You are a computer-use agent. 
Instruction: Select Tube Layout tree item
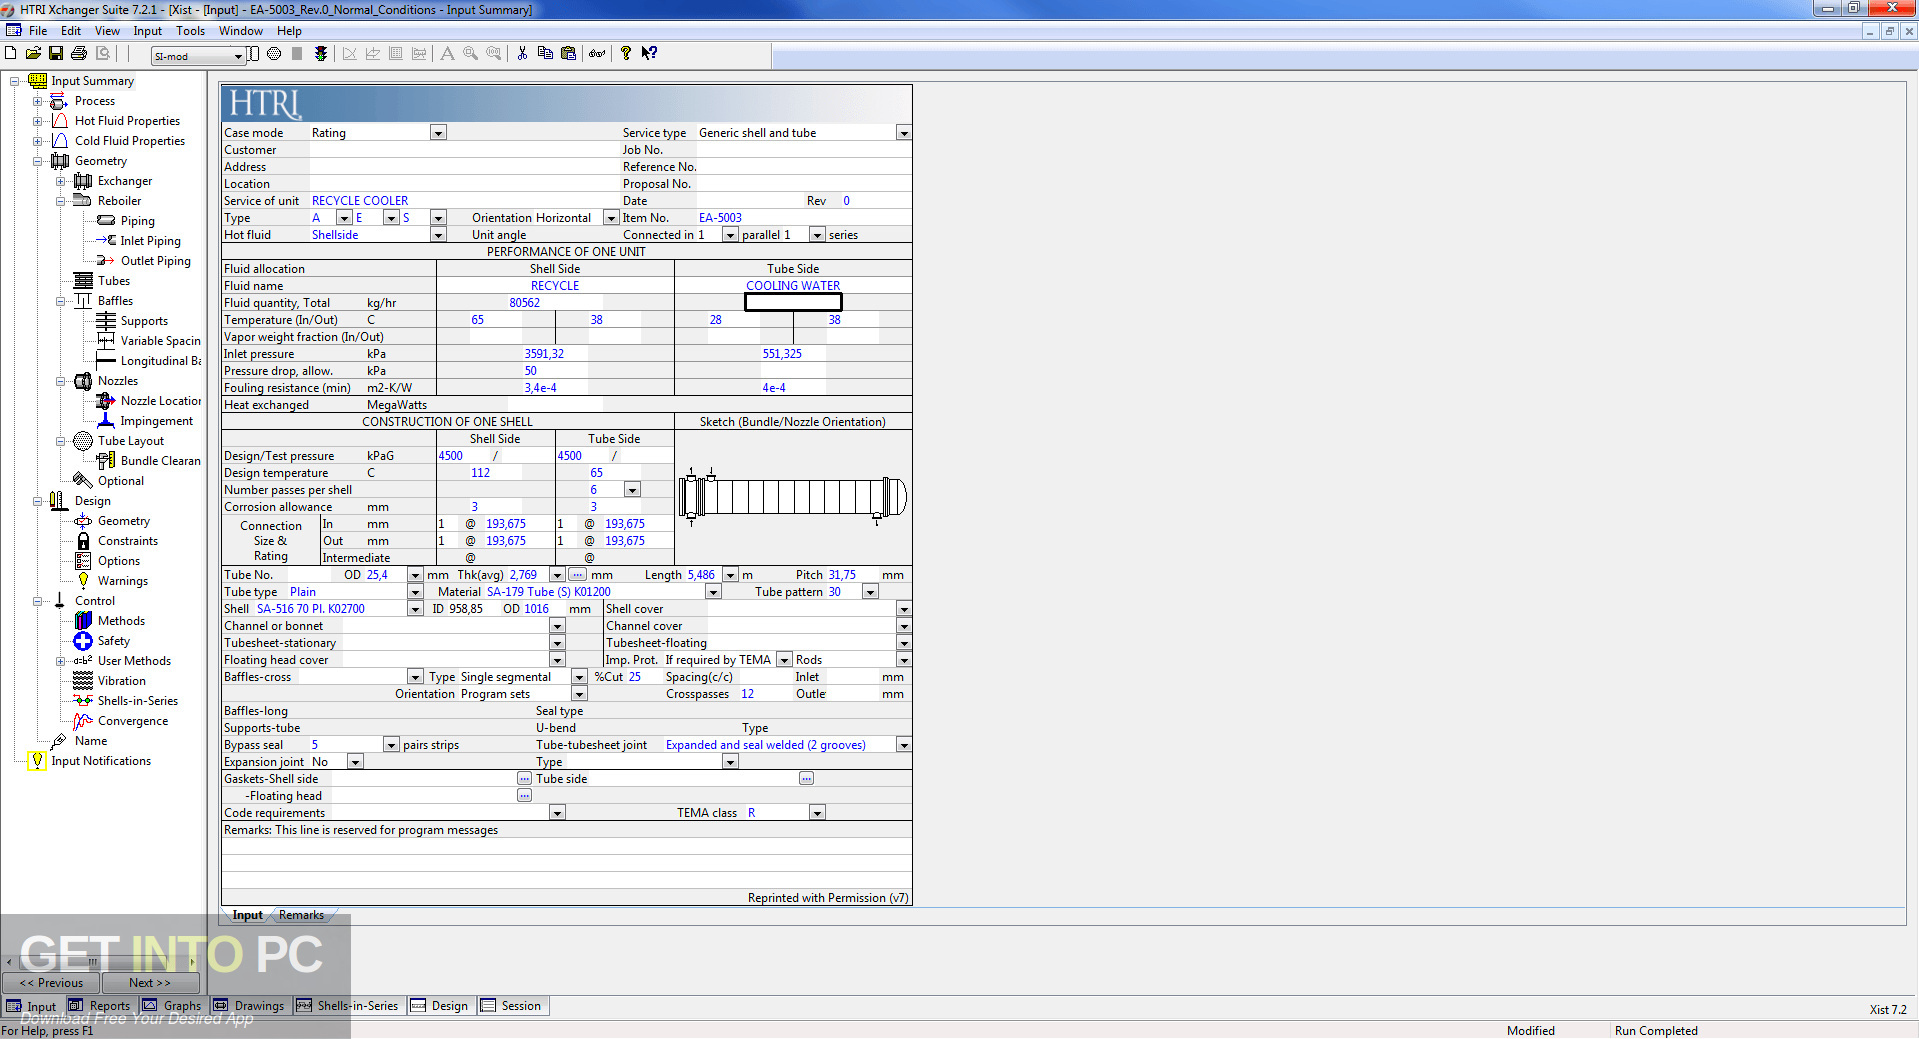(x=130, y=441)
